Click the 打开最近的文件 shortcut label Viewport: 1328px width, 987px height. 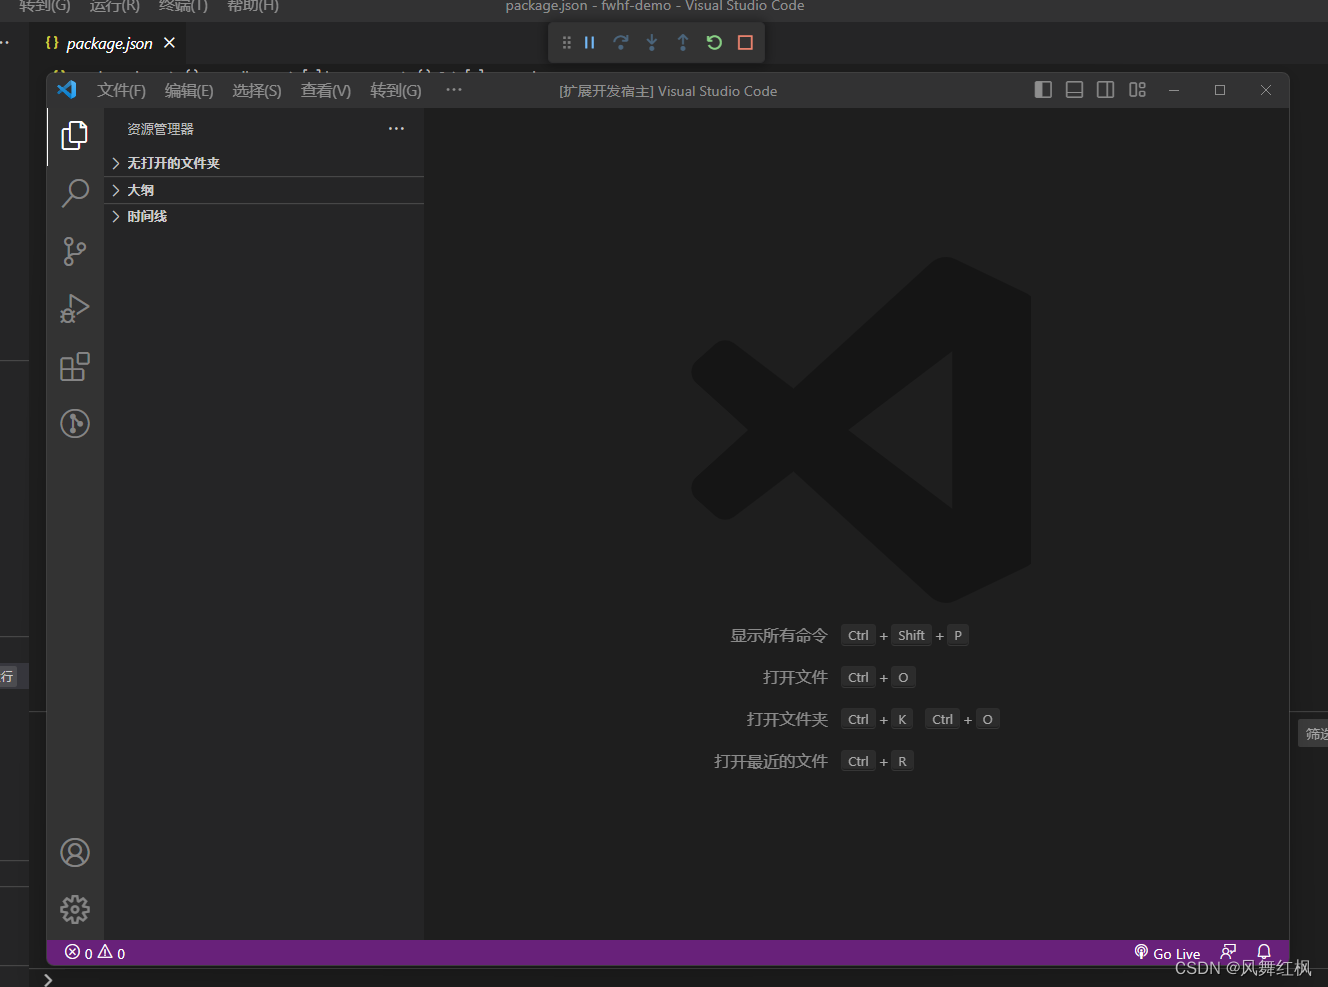click(x=771, y=762)
